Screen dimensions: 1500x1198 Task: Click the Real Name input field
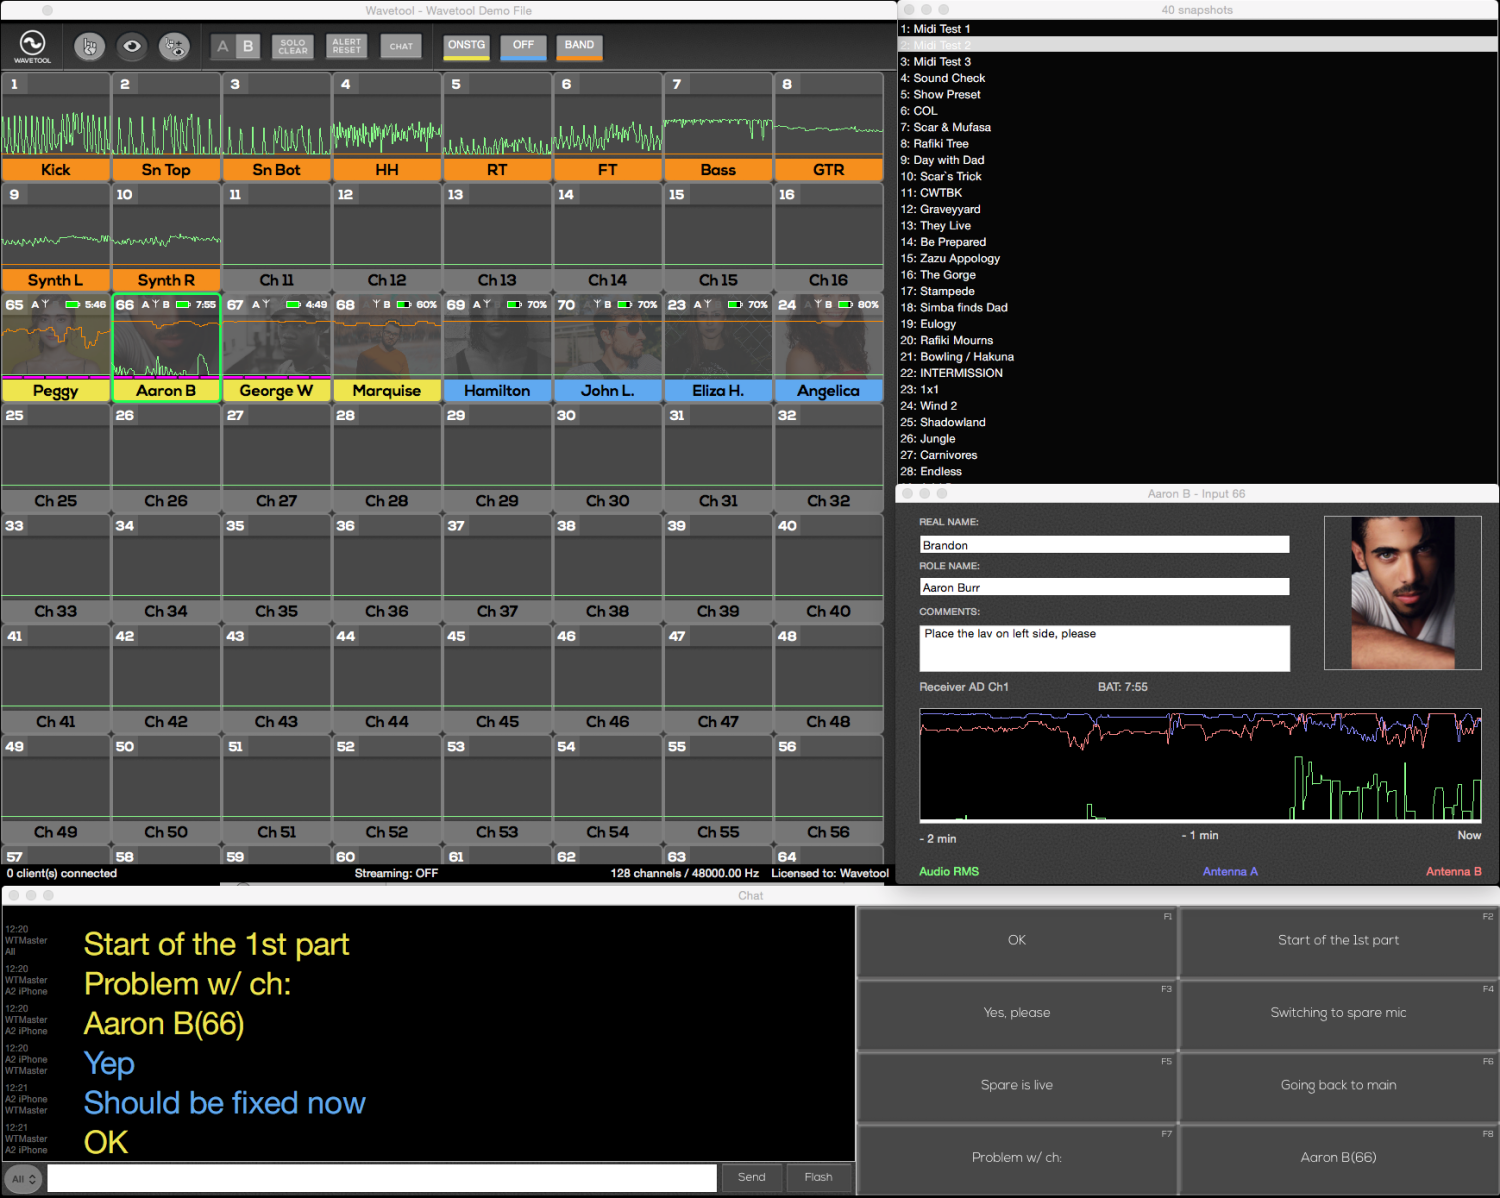1104,545
